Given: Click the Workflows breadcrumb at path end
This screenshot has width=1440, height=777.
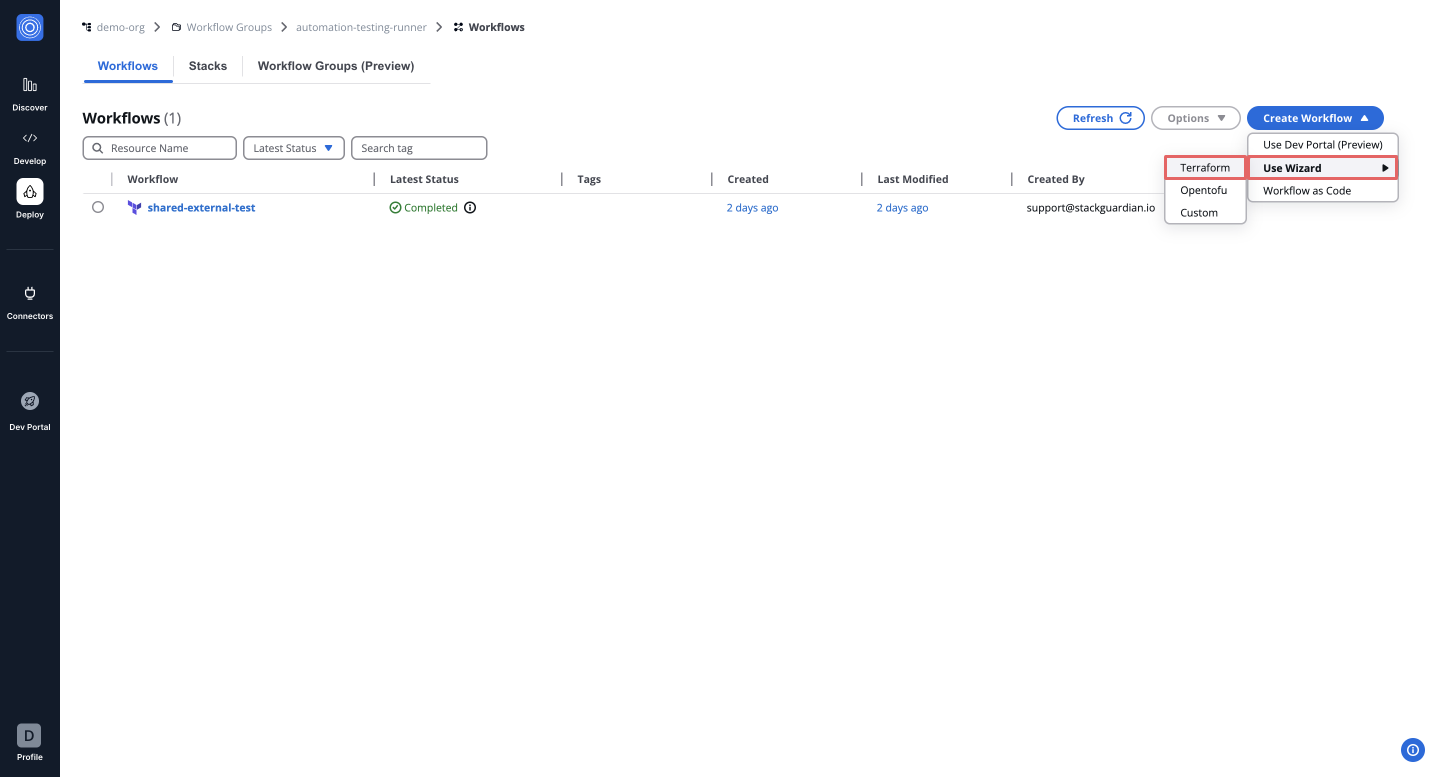Looking at the screenshot, I should tap(497, 27).
